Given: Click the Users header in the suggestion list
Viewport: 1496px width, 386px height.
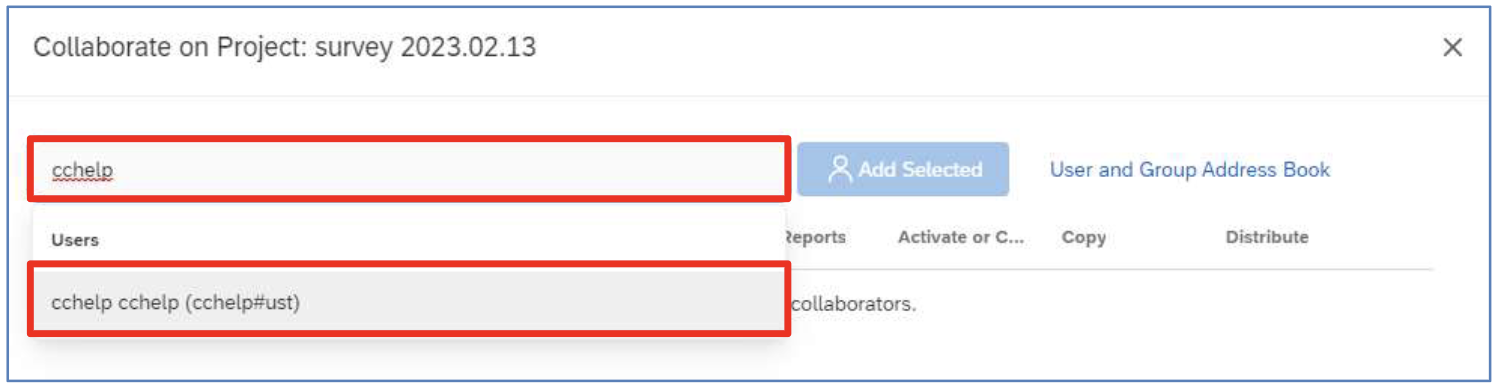Looking at the screenshot, I should click(x=75, y=240).
